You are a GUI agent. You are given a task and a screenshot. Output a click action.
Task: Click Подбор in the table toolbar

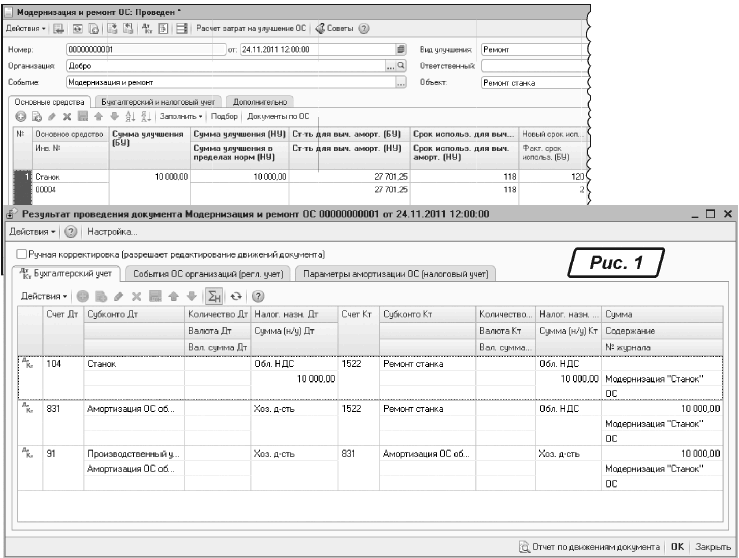tap(224, 116)
